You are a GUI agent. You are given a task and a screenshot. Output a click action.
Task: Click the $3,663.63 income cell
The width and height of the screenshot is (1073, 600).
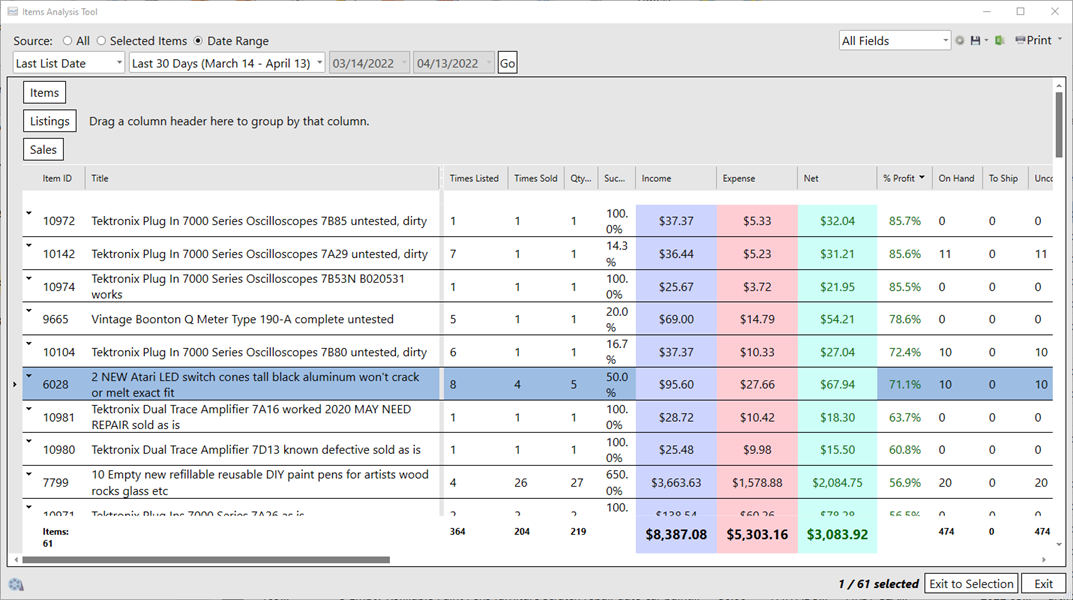[x=676, y=482]
